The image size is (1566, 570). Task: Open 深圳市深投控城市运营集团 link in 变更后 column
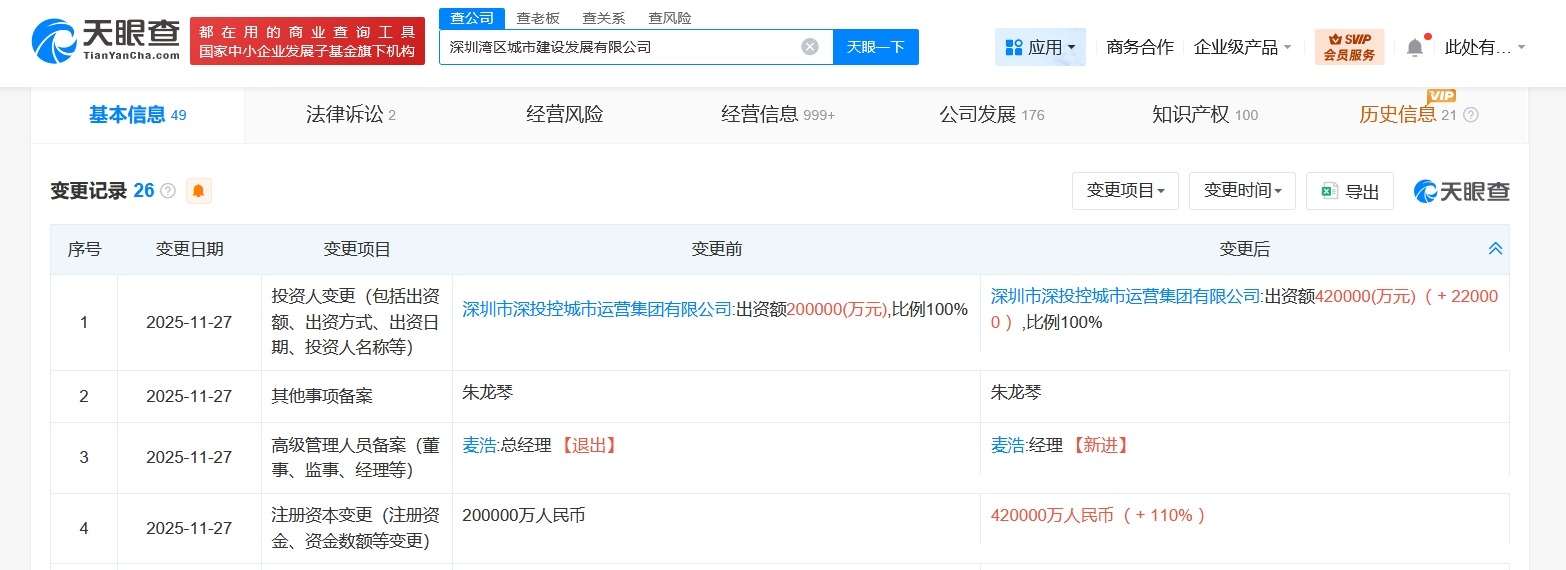click(1127, 297)
